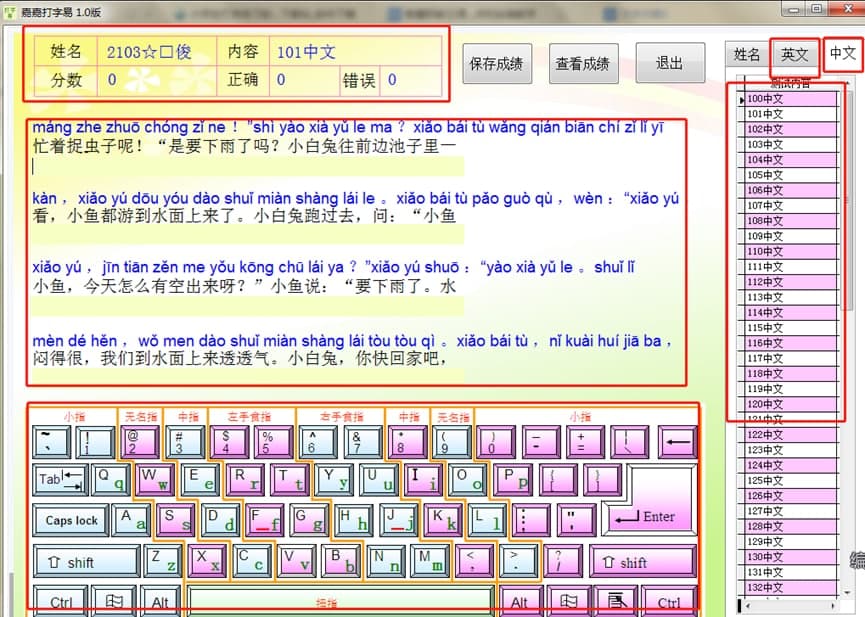Toggle the Caps Lock key
Viewport: 865px width, 617px height.
69,520
